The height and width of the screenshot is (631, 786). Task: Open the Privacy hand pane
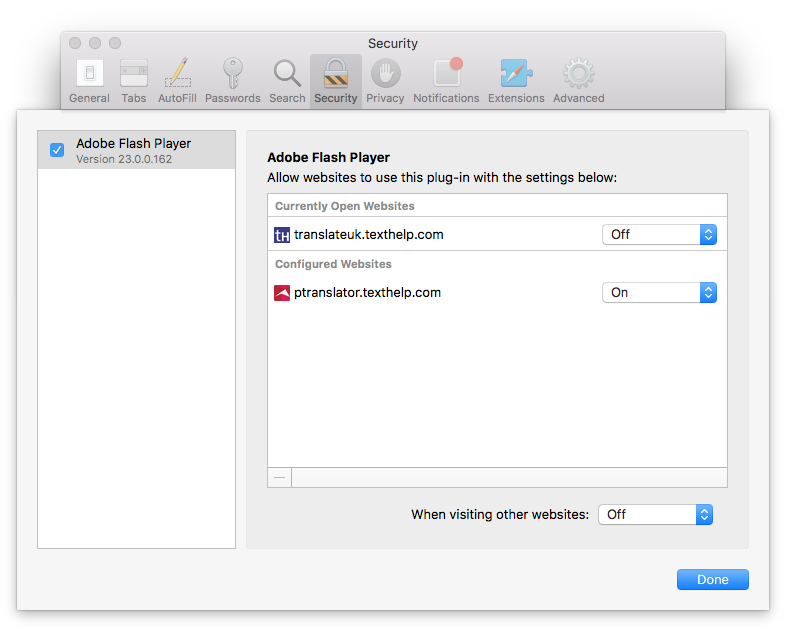[x=385, y=81]
